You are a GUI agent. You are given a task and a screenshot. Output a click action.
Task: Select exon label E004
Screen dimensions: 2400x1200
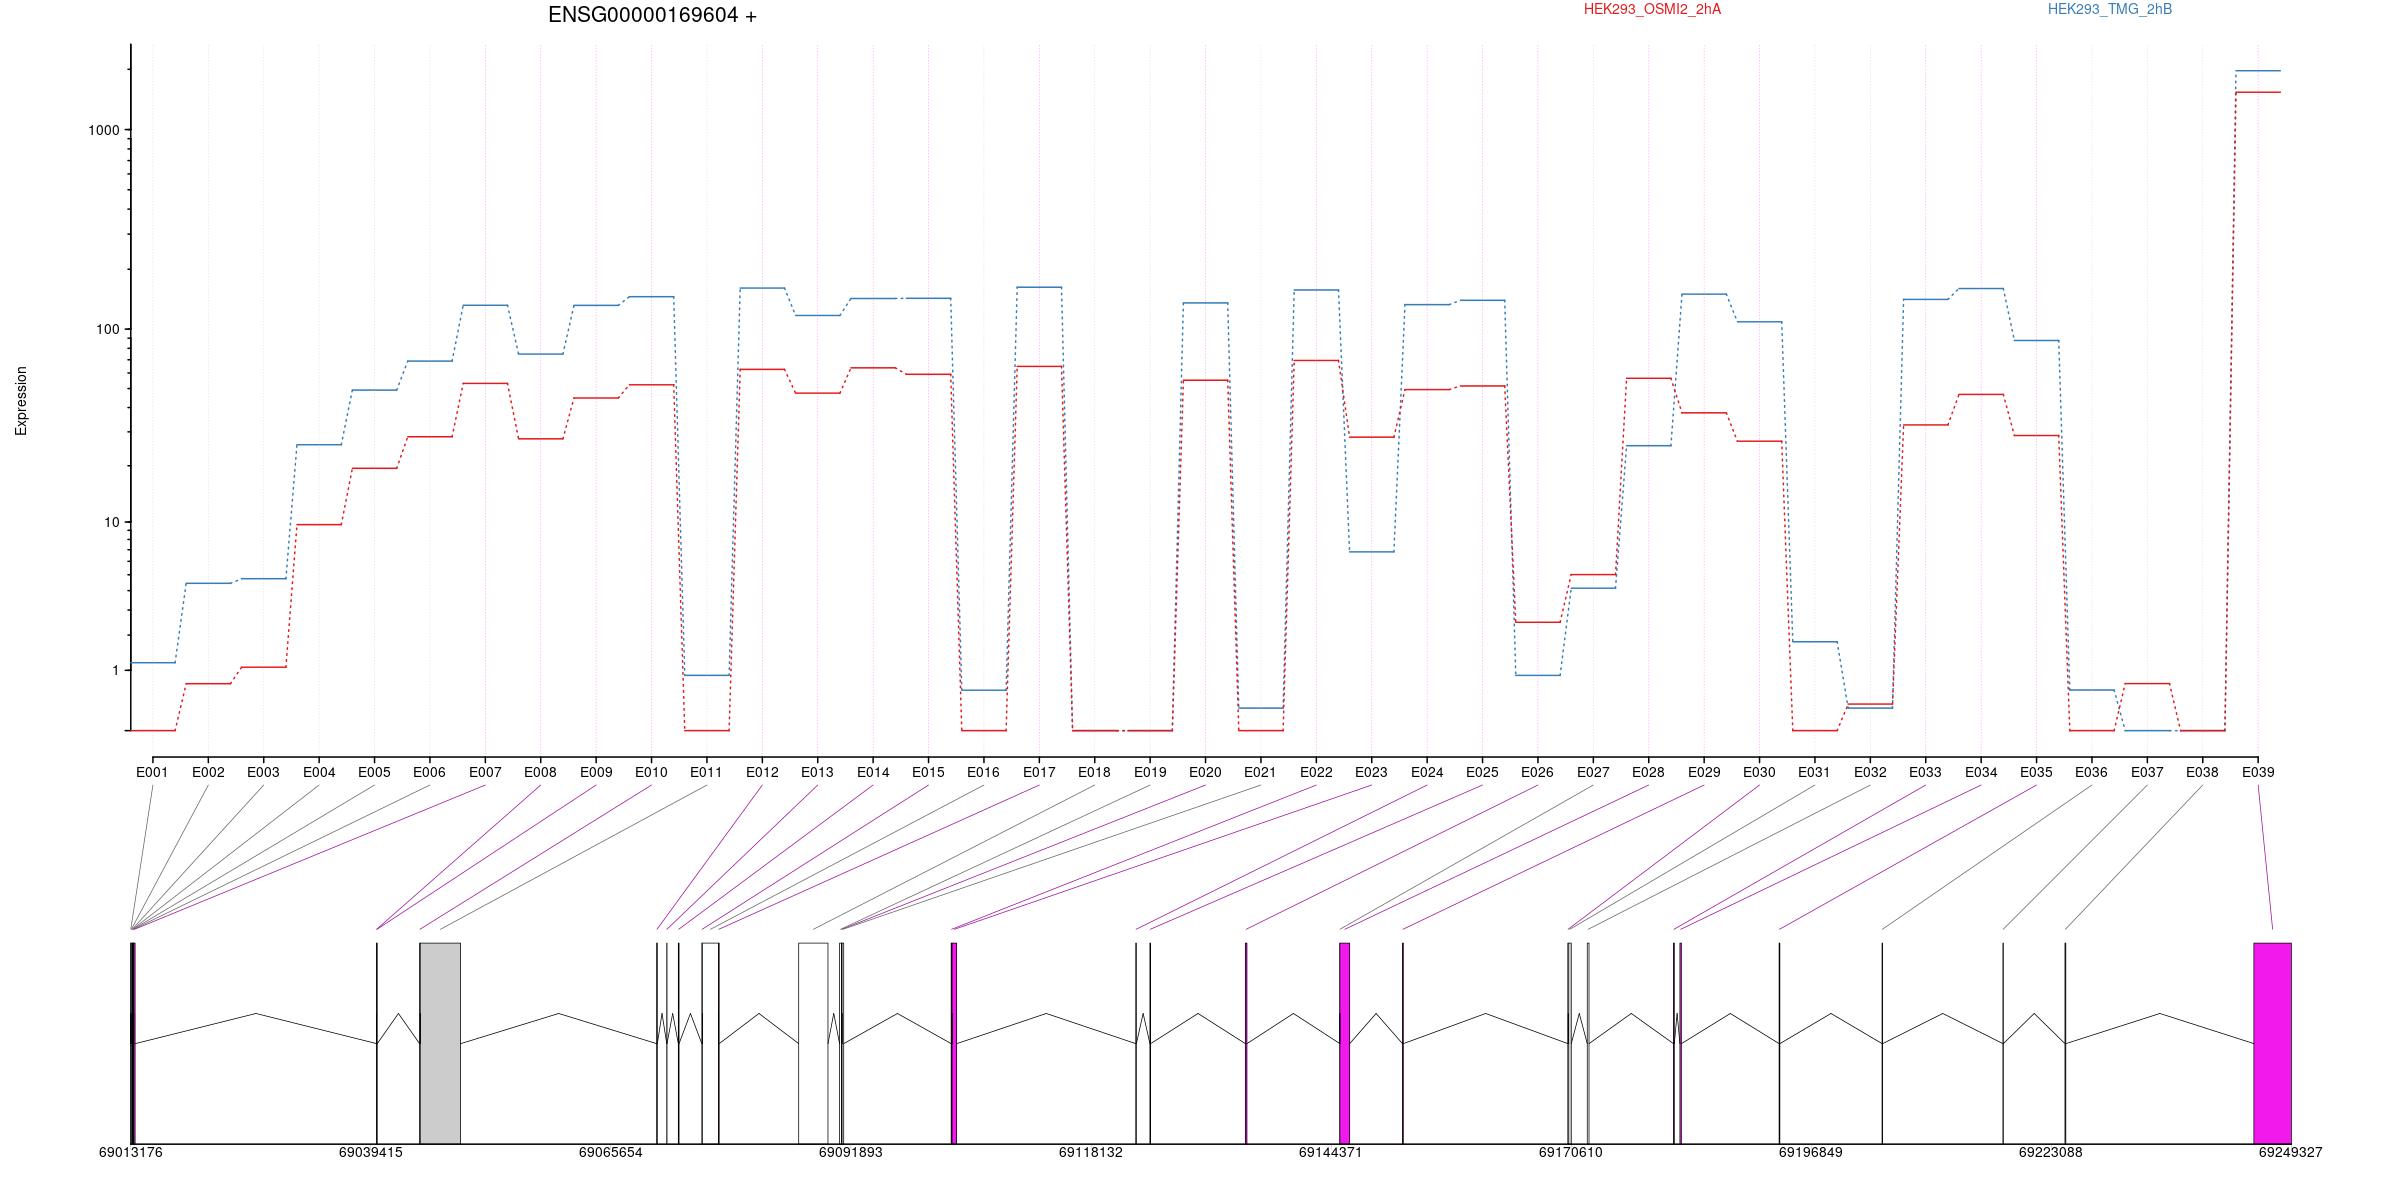pos(319,772)
